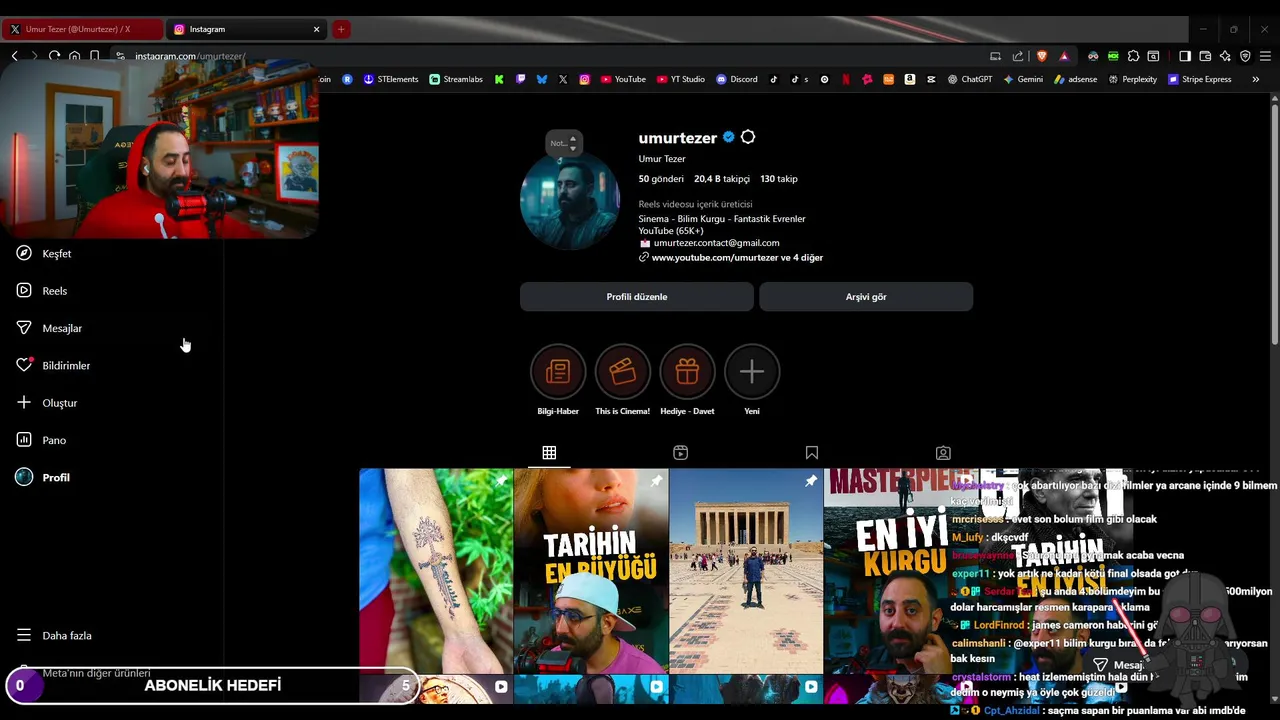This screenshot has height=720, width=1280.
Task: Open the ChatGPT bookmark
Action: (970, 79)
